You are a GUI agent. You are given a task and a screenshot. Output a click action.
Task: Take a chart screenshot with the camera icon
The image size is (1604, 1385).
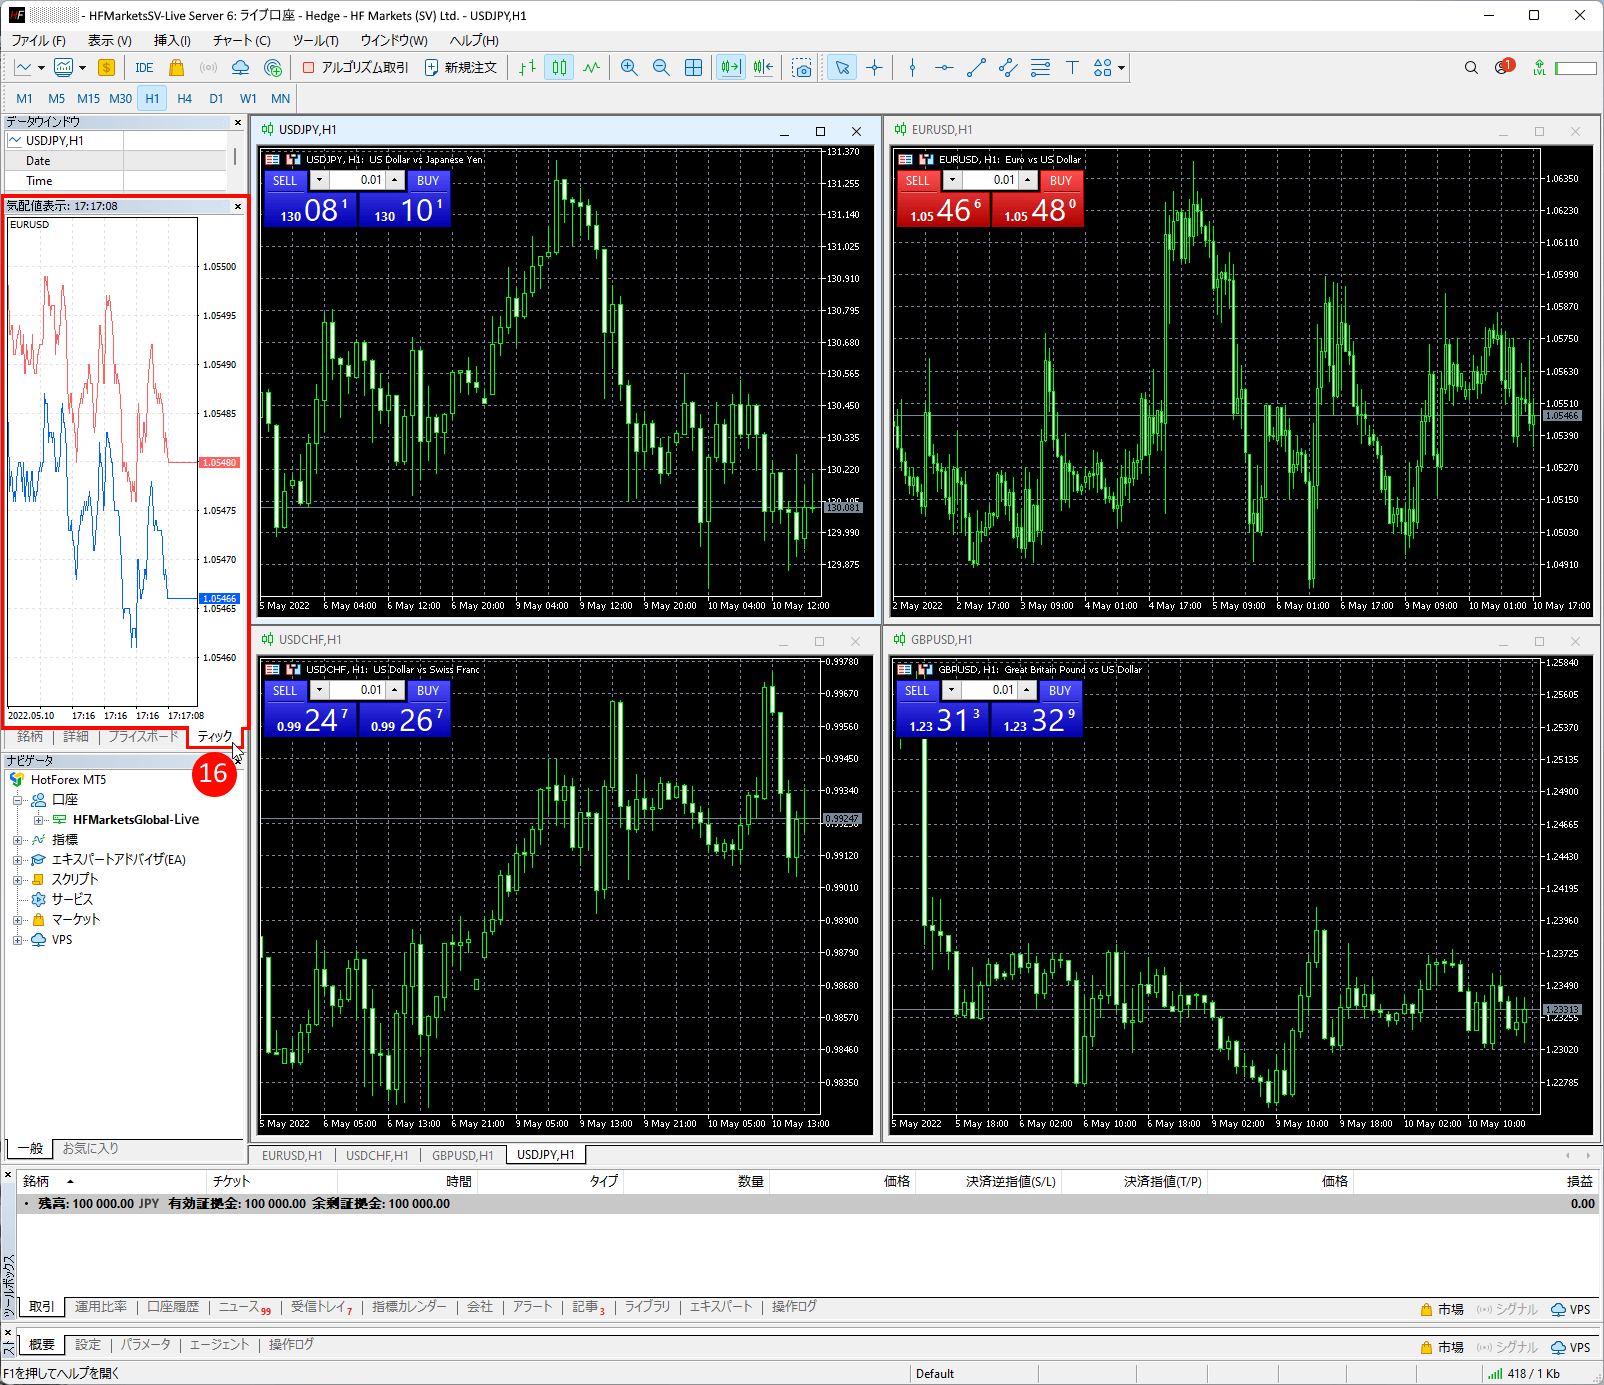click(x=802, y=68)
